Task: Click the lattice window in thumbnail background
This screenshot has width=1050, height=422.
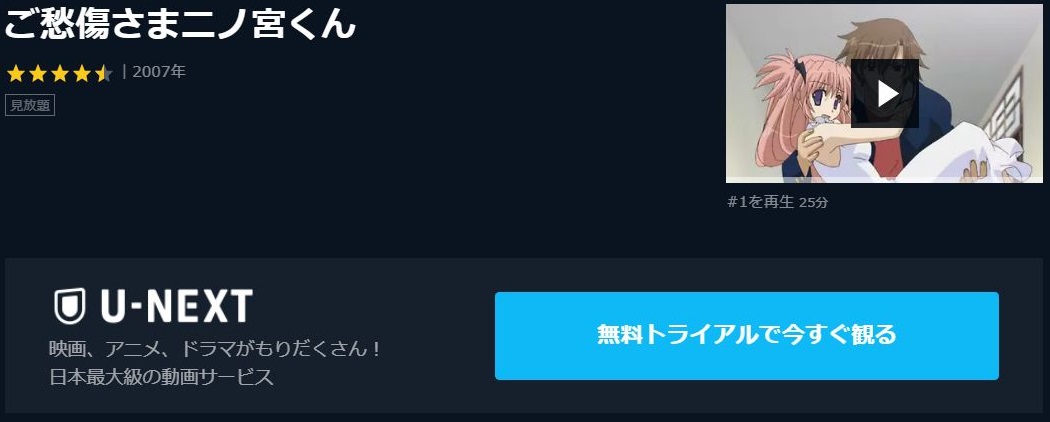Action: pyautogui.click(x=1003, y=107)
